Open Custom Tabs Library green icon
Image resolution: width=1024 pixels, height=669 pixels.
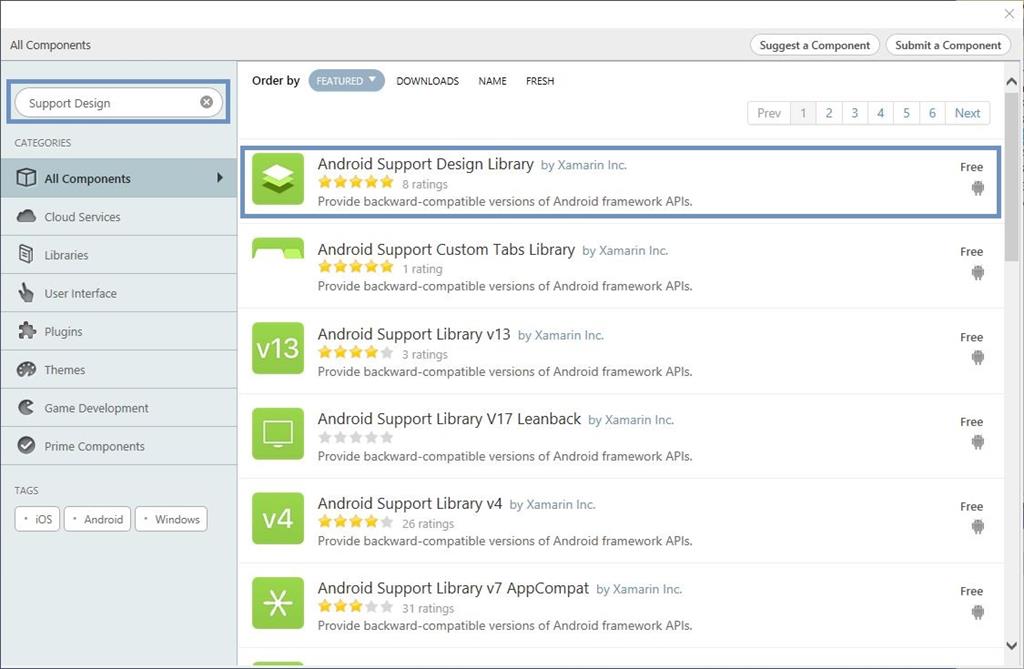click(x=278, y=250)
